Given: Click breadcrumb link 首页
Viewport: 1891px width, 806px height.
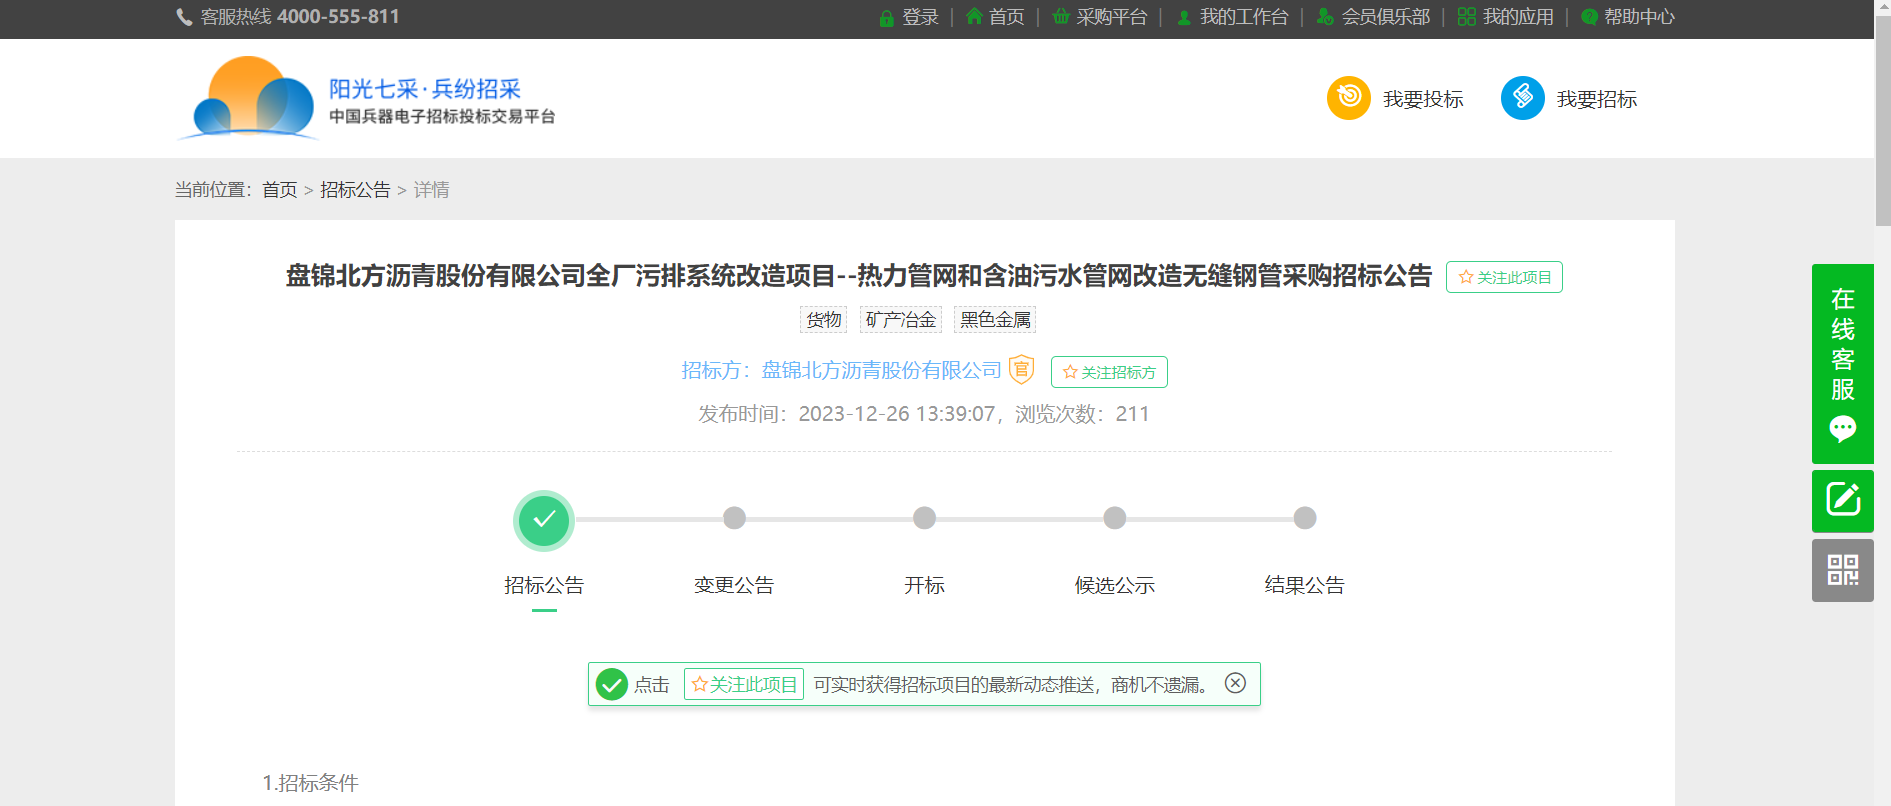Looking at the screenshot, I should point(280,190).
